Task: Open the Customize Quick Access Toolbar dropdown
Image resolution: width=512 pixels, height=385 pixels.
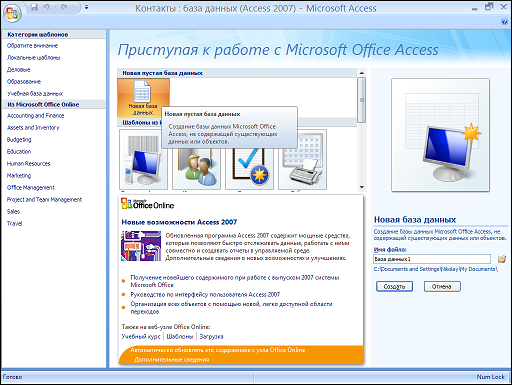Action: pyautogui.click(x=86, y=7)
